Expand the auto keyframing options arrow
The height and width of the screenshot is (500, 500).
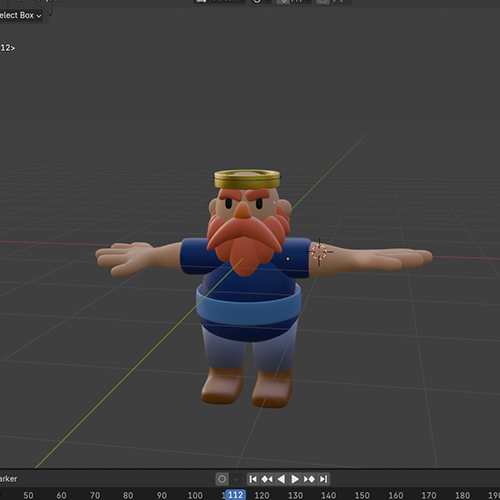click(x=235, y=479)
